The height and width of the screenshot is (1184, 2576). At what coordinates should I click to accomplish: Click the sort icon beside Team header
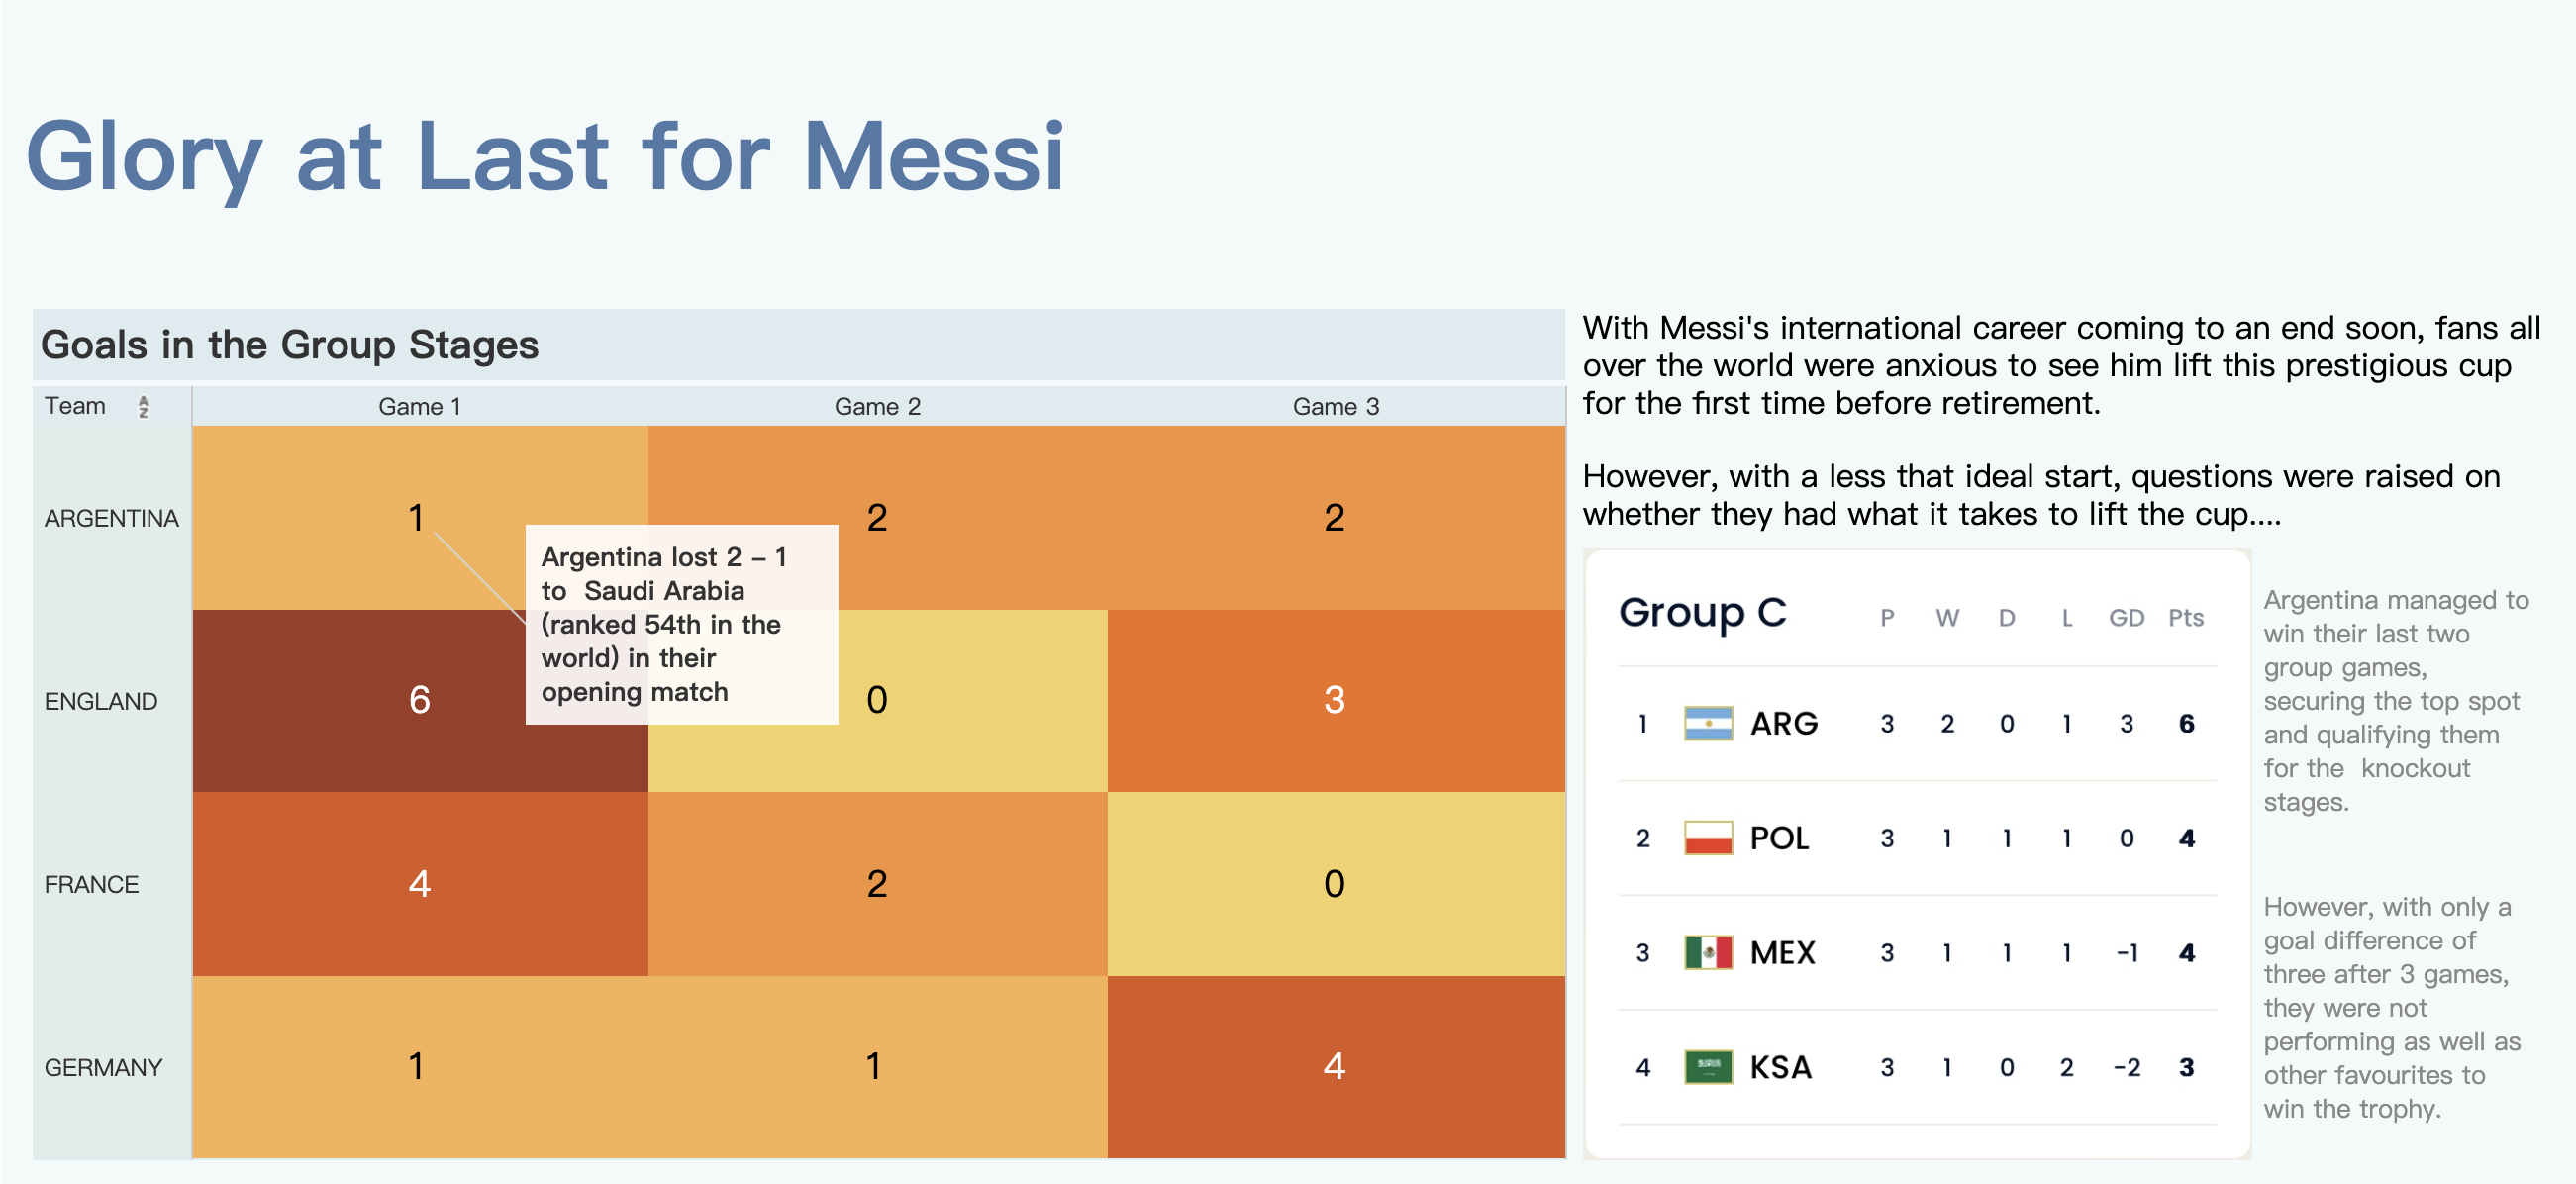coord(143,407)
